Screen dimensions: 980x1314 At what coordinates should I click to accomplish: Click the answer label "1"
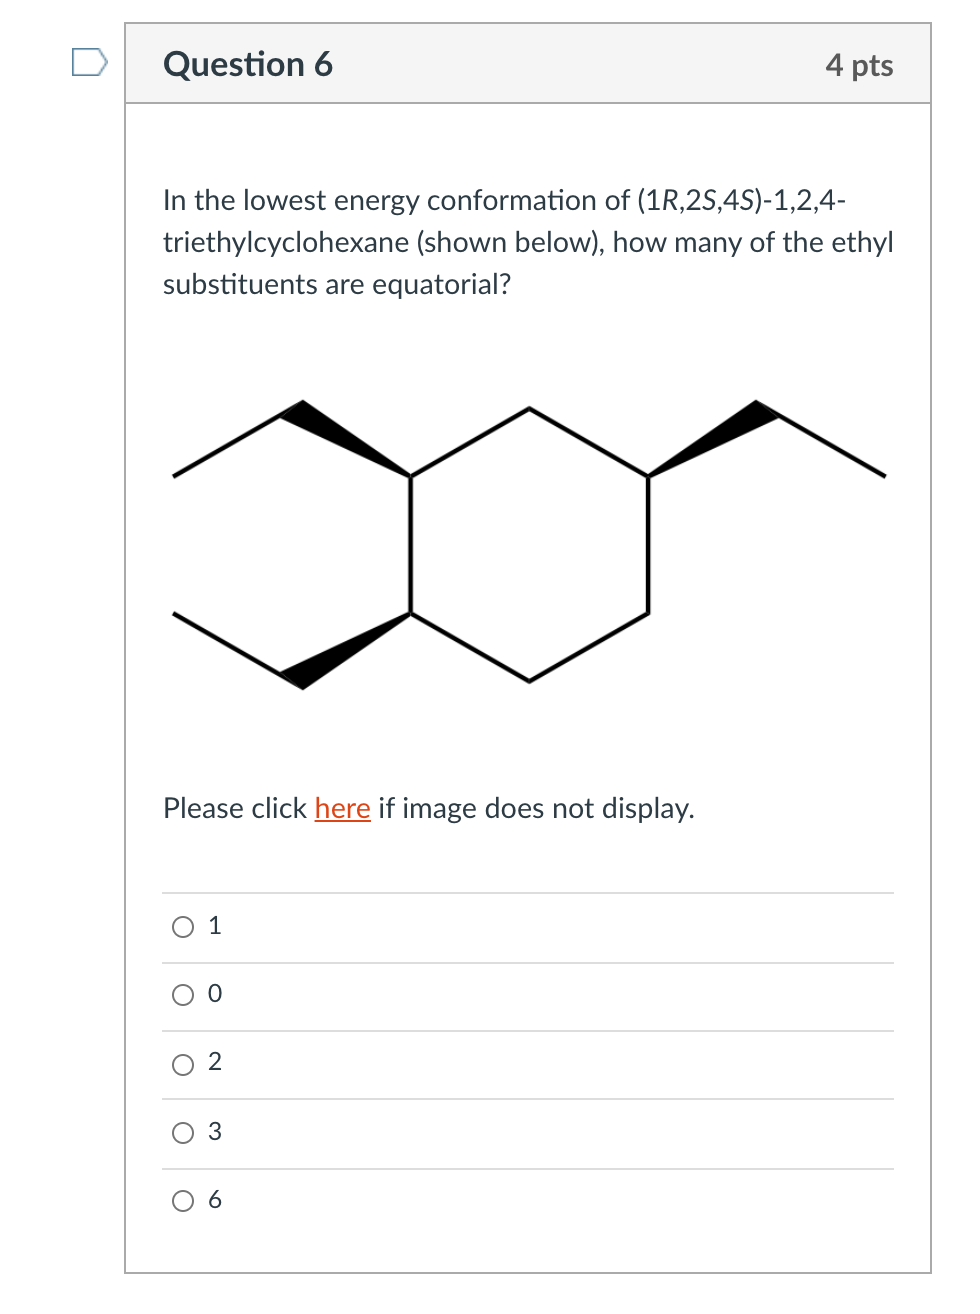click(214, 926)
